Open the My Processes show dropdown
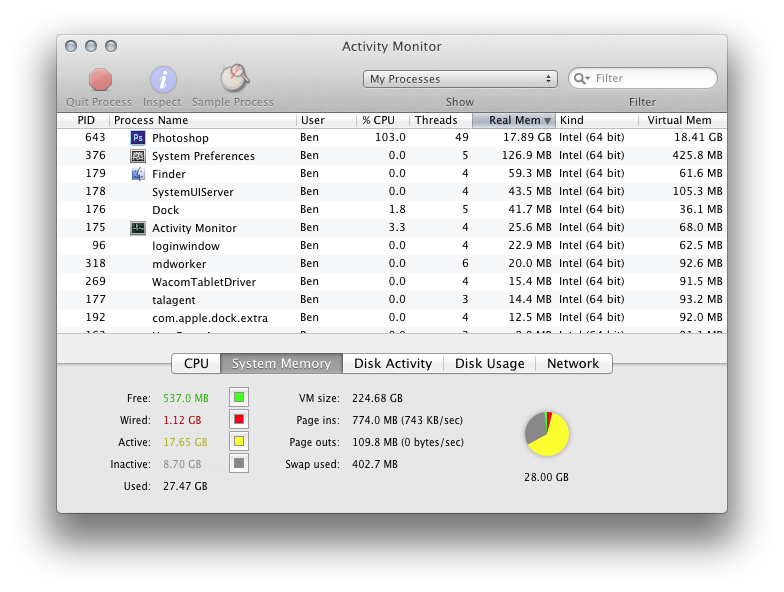 (x=460, y=79)
